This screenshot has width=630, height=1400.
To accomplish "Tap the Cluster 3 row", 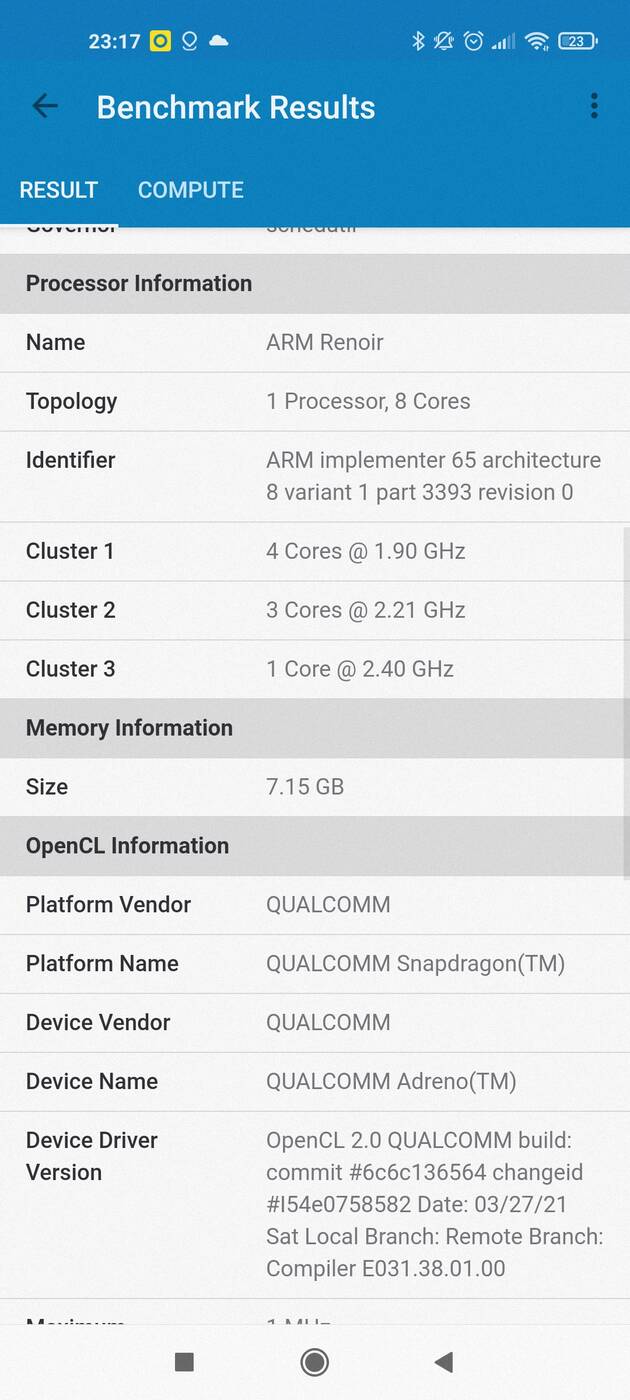I will point(315,669).
